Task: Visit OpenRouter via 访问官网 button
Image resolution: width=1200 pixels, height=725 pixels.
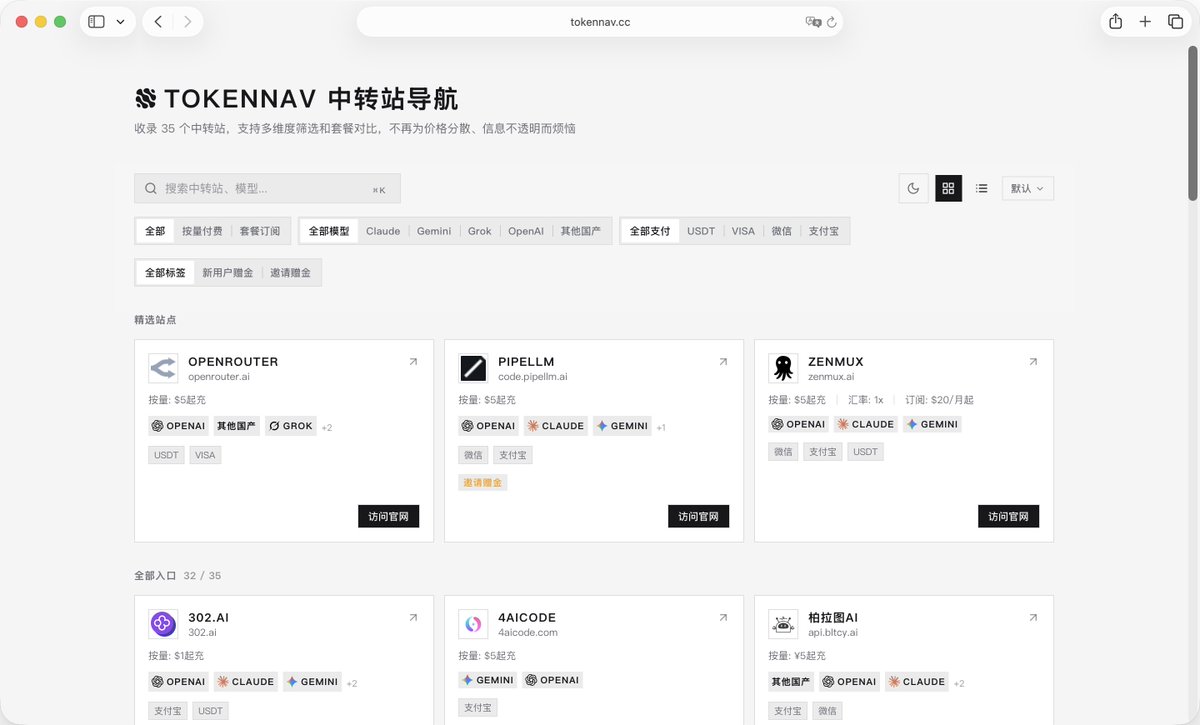Action: (388, 516)
